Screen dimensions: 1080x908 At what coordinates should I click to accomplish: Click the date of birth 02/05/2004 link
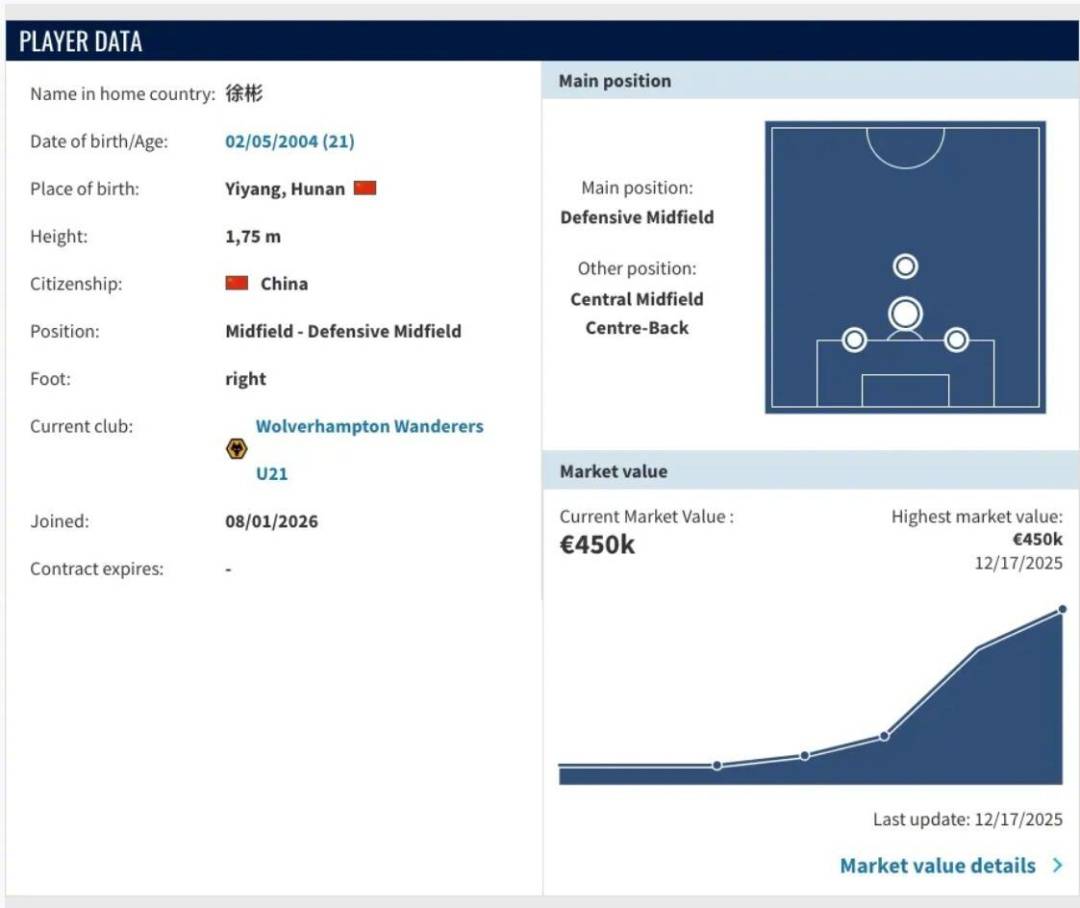289,141
